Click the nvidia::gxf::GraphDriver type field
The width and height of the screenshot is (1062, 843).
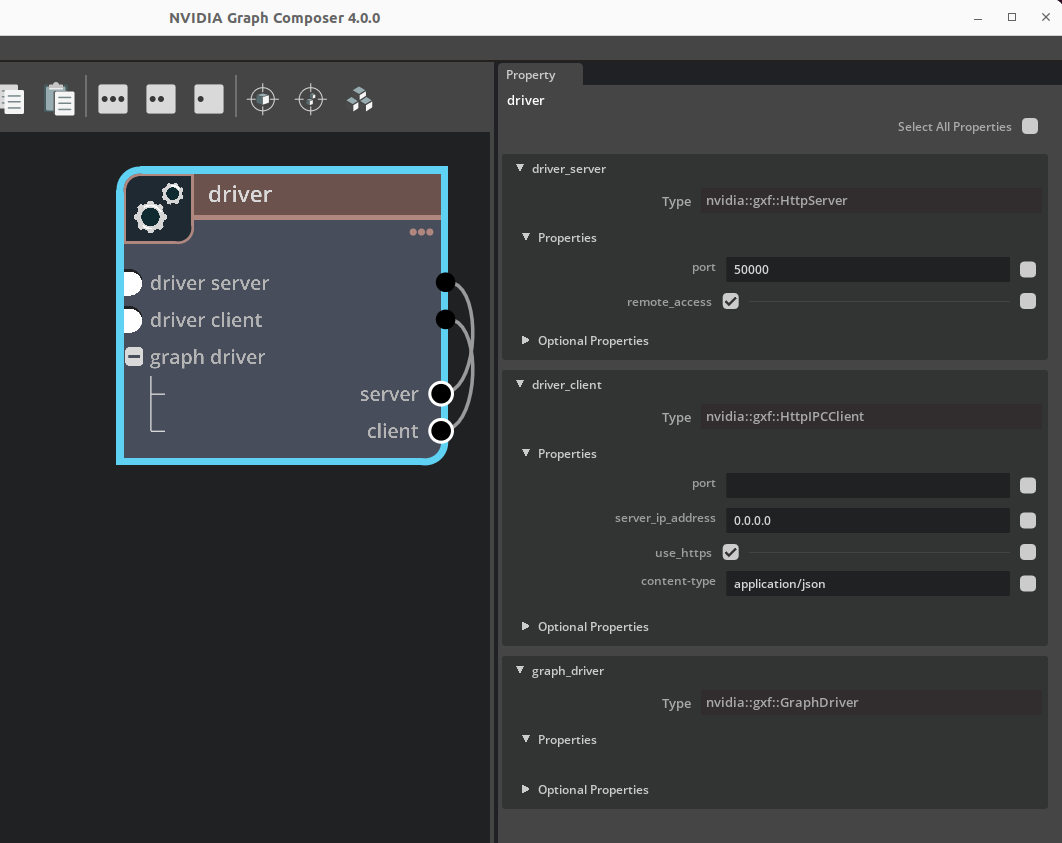click(871, 702)
